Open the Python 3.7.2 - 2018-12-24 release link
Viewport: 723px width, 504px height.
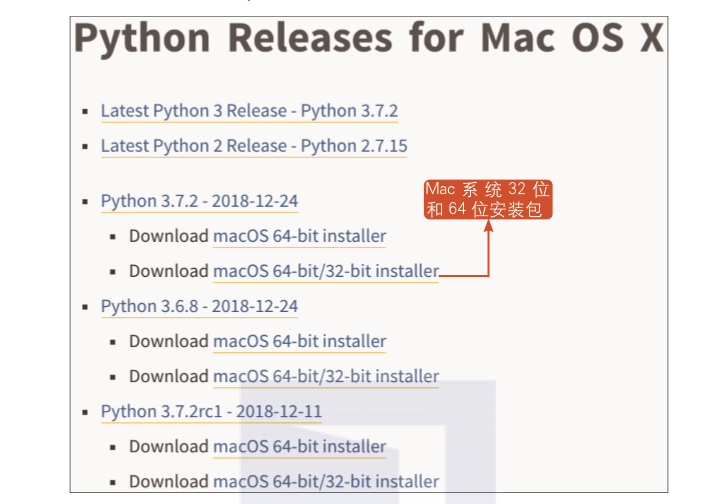coord(199,201)
